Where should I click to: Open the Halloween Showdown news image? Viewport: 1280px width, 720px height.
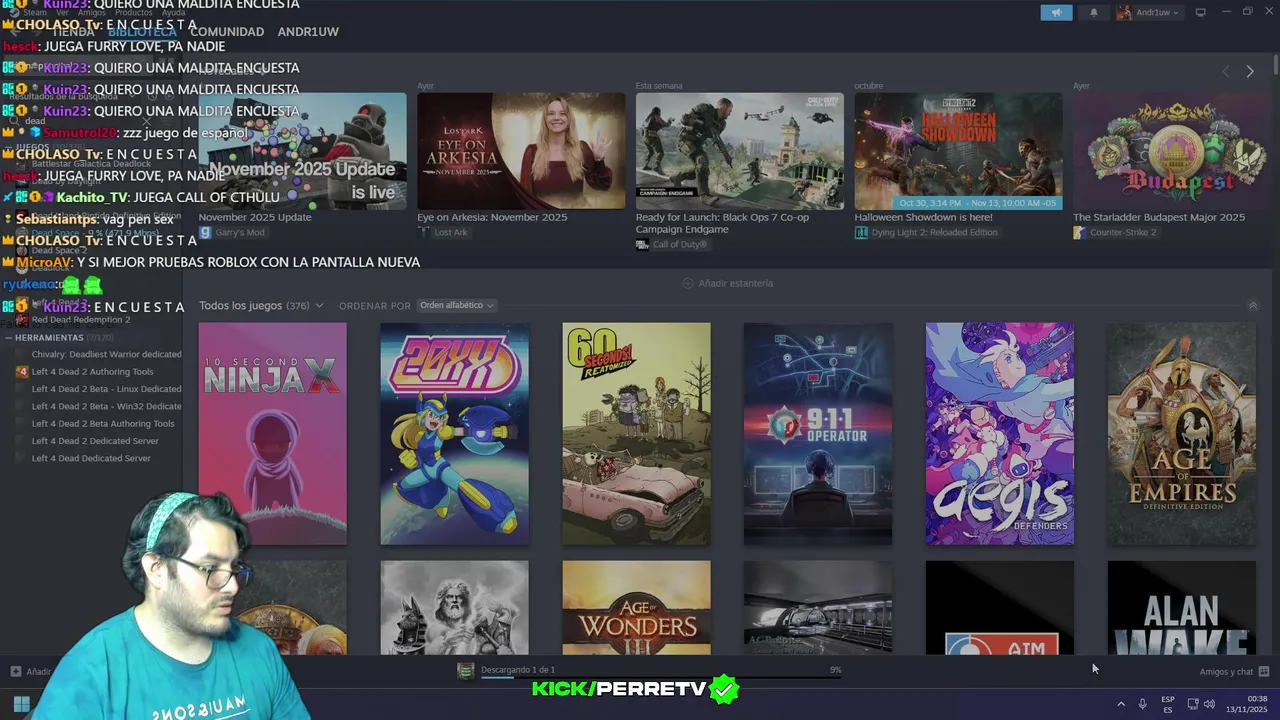pyautogui.click(x=958, y=151)
